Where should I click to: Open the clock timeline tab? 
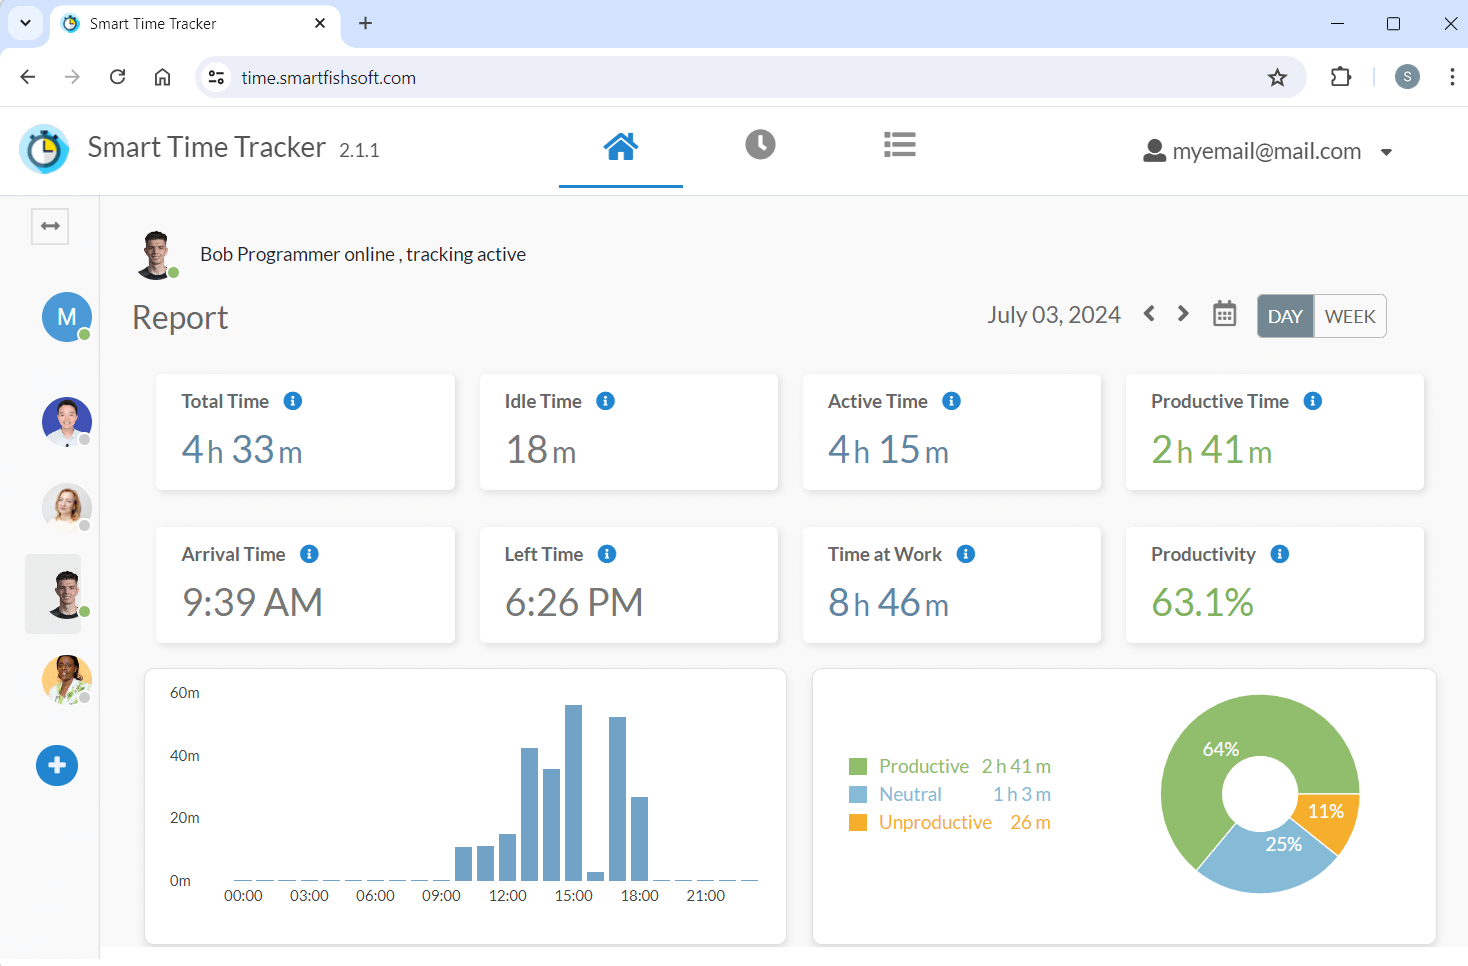760,145
